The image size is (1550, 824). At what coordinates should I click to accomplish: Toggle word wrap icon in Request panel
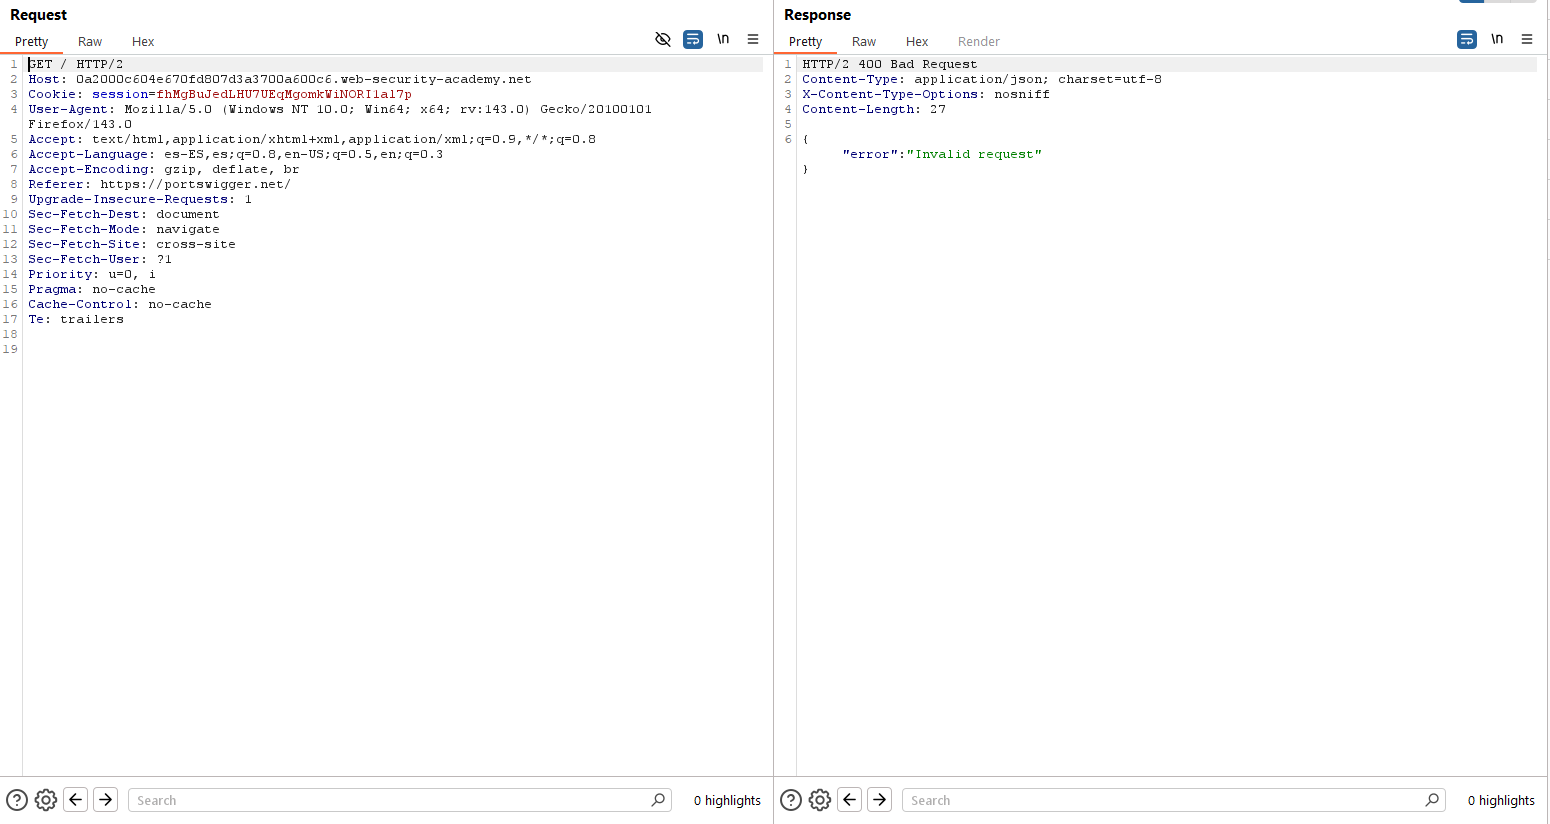point(692,39)
